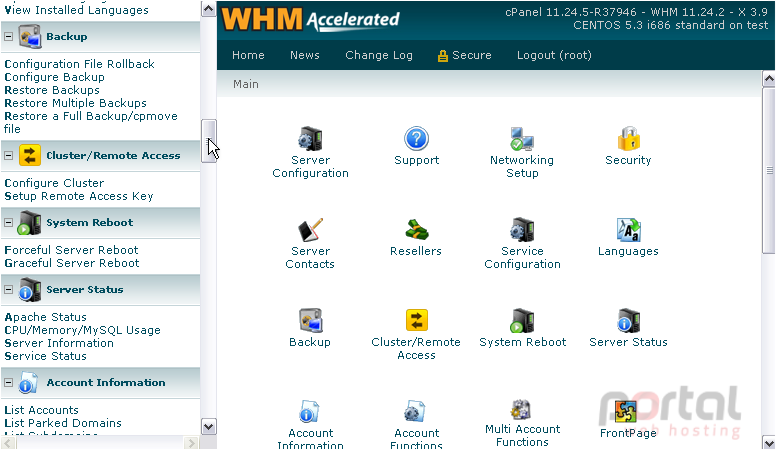Open Restore a Full Backup/cpmove file link
The image size is (776, 450).
(91, 122)
